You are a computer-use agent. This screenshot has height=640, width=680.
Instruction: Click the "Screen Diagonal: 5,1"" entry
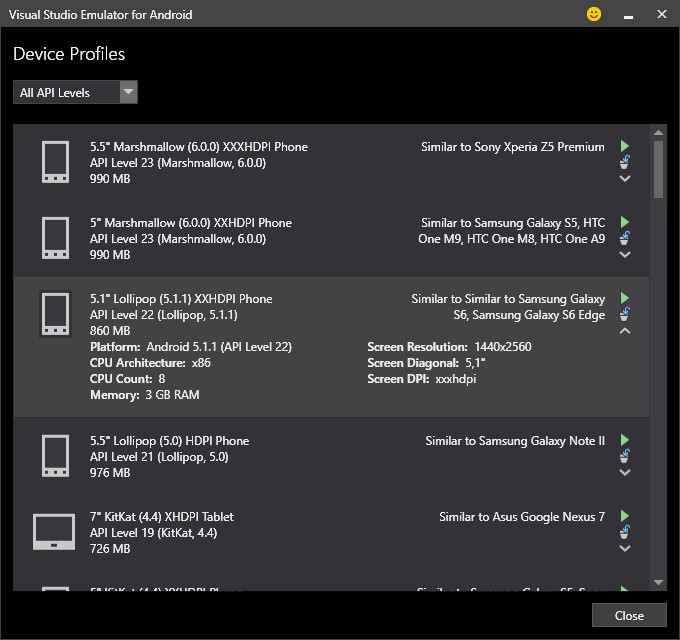(426, 362)
